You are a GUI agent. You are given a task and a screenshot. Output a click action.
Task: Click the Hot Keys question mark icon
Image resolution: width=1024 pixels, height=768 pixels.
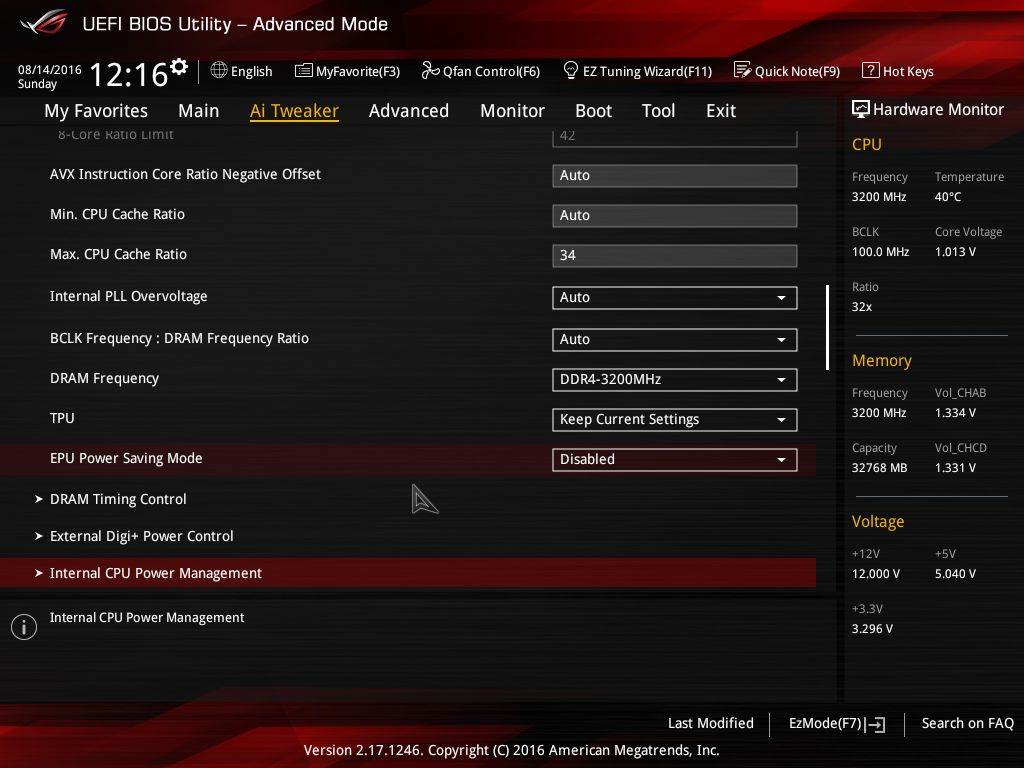(871, 70)
